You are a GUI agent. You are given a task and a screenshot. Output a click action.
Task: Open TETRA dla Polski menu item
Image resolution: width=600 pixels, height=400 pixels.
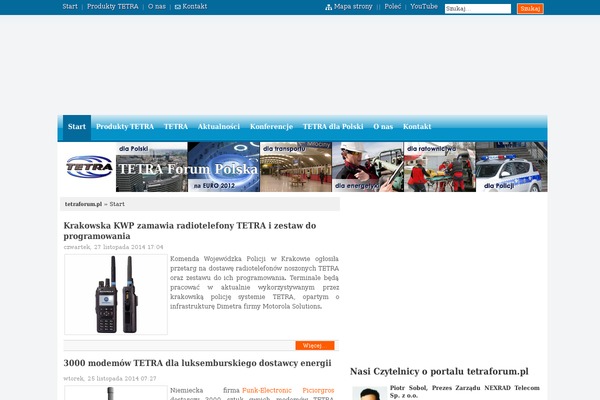click(333, 127)
